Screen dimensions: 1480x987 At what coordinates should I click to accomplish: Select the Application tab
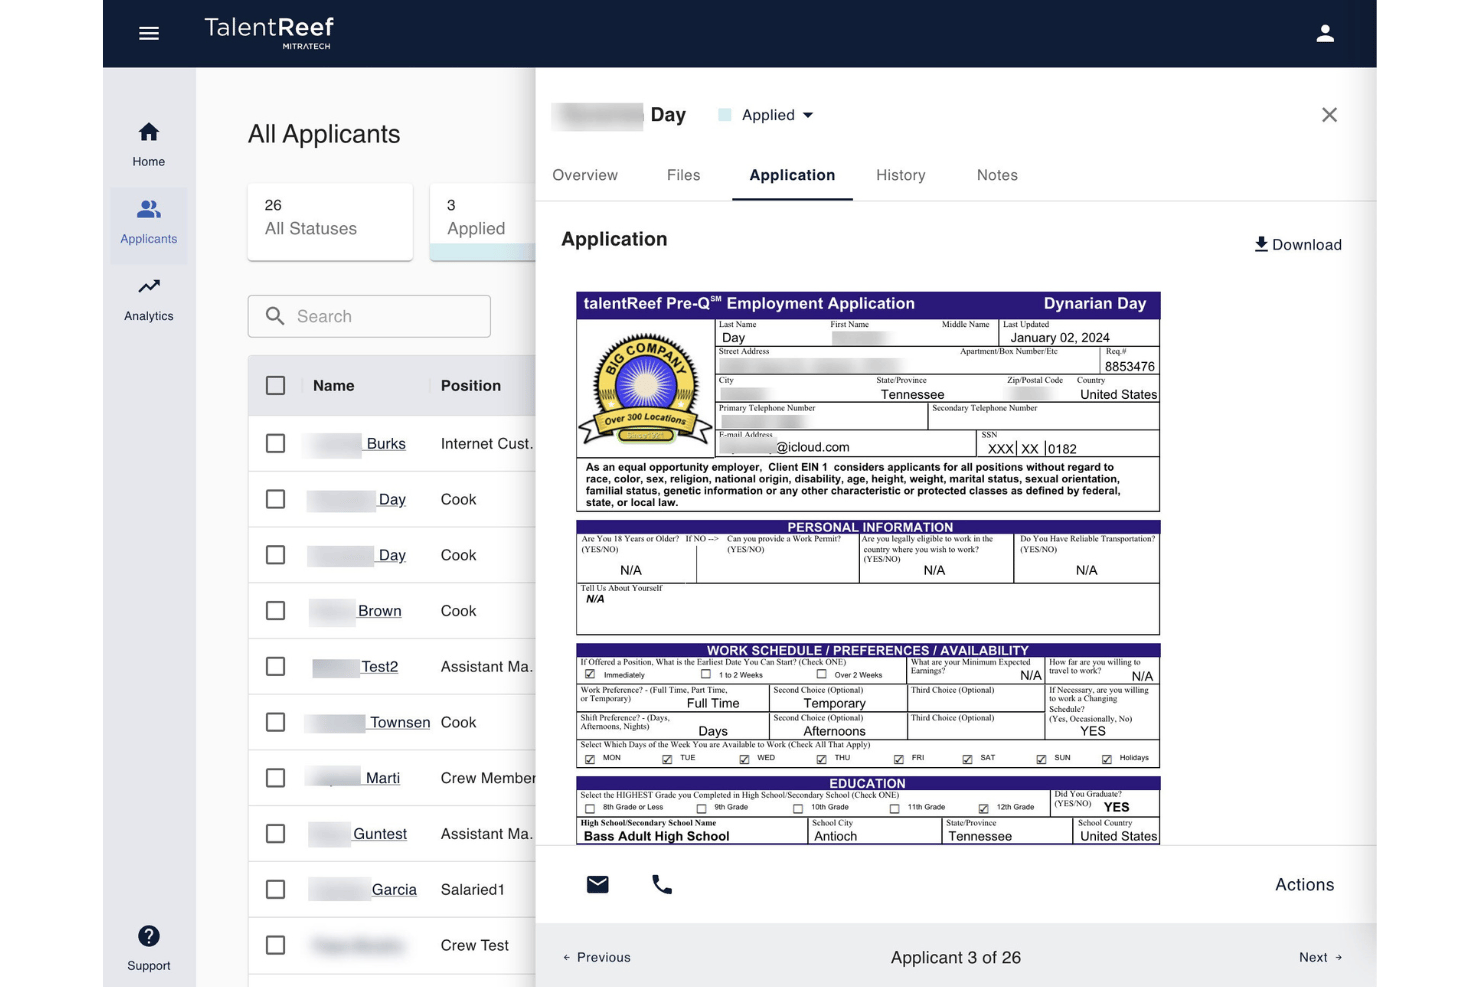(x=792, y=175)
